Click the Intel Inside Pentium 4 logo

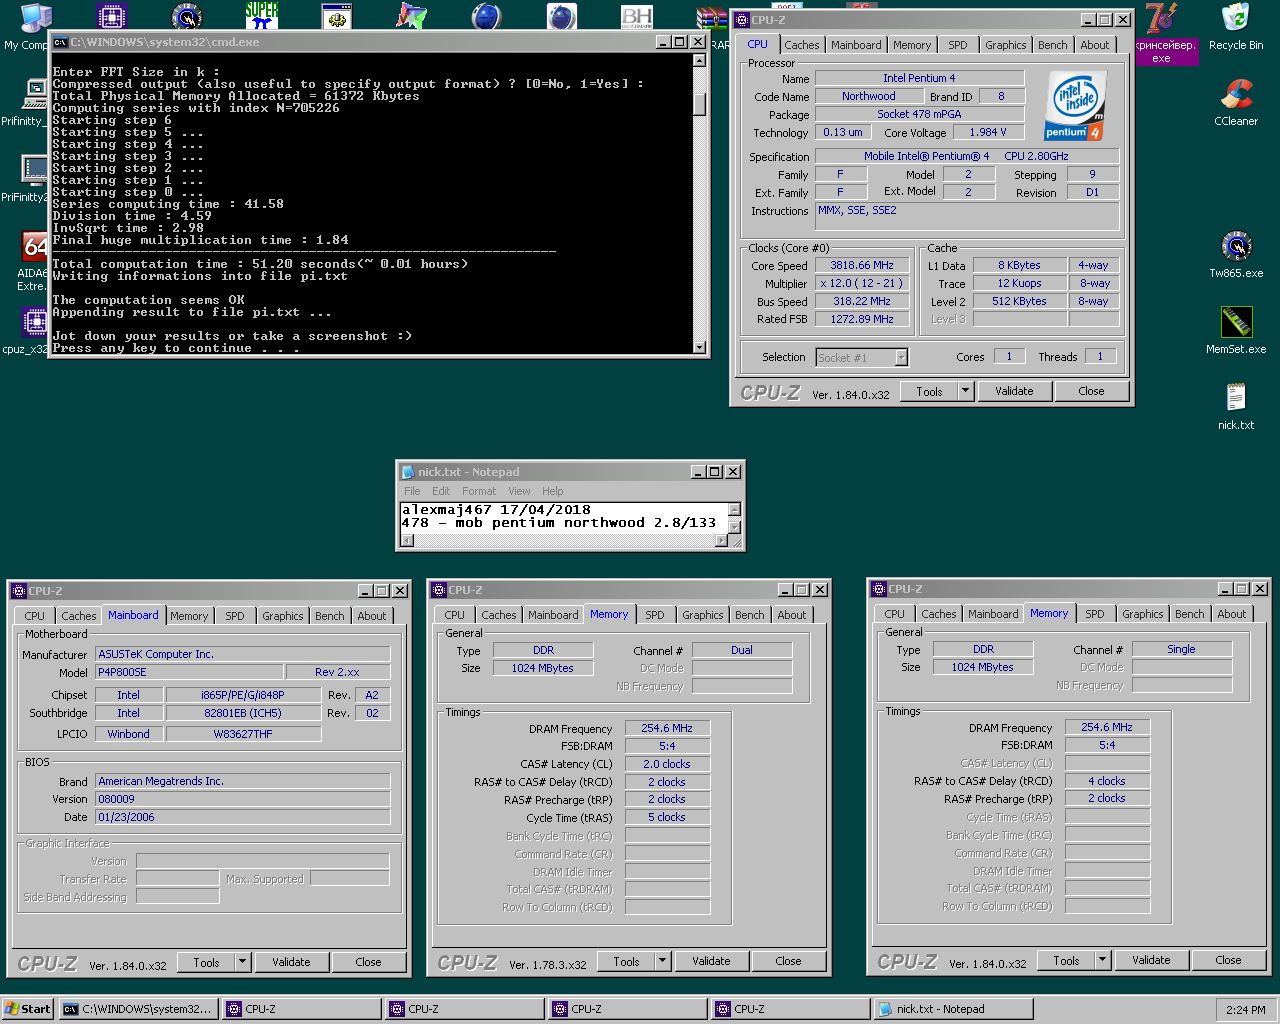(x=1074, y=104)
